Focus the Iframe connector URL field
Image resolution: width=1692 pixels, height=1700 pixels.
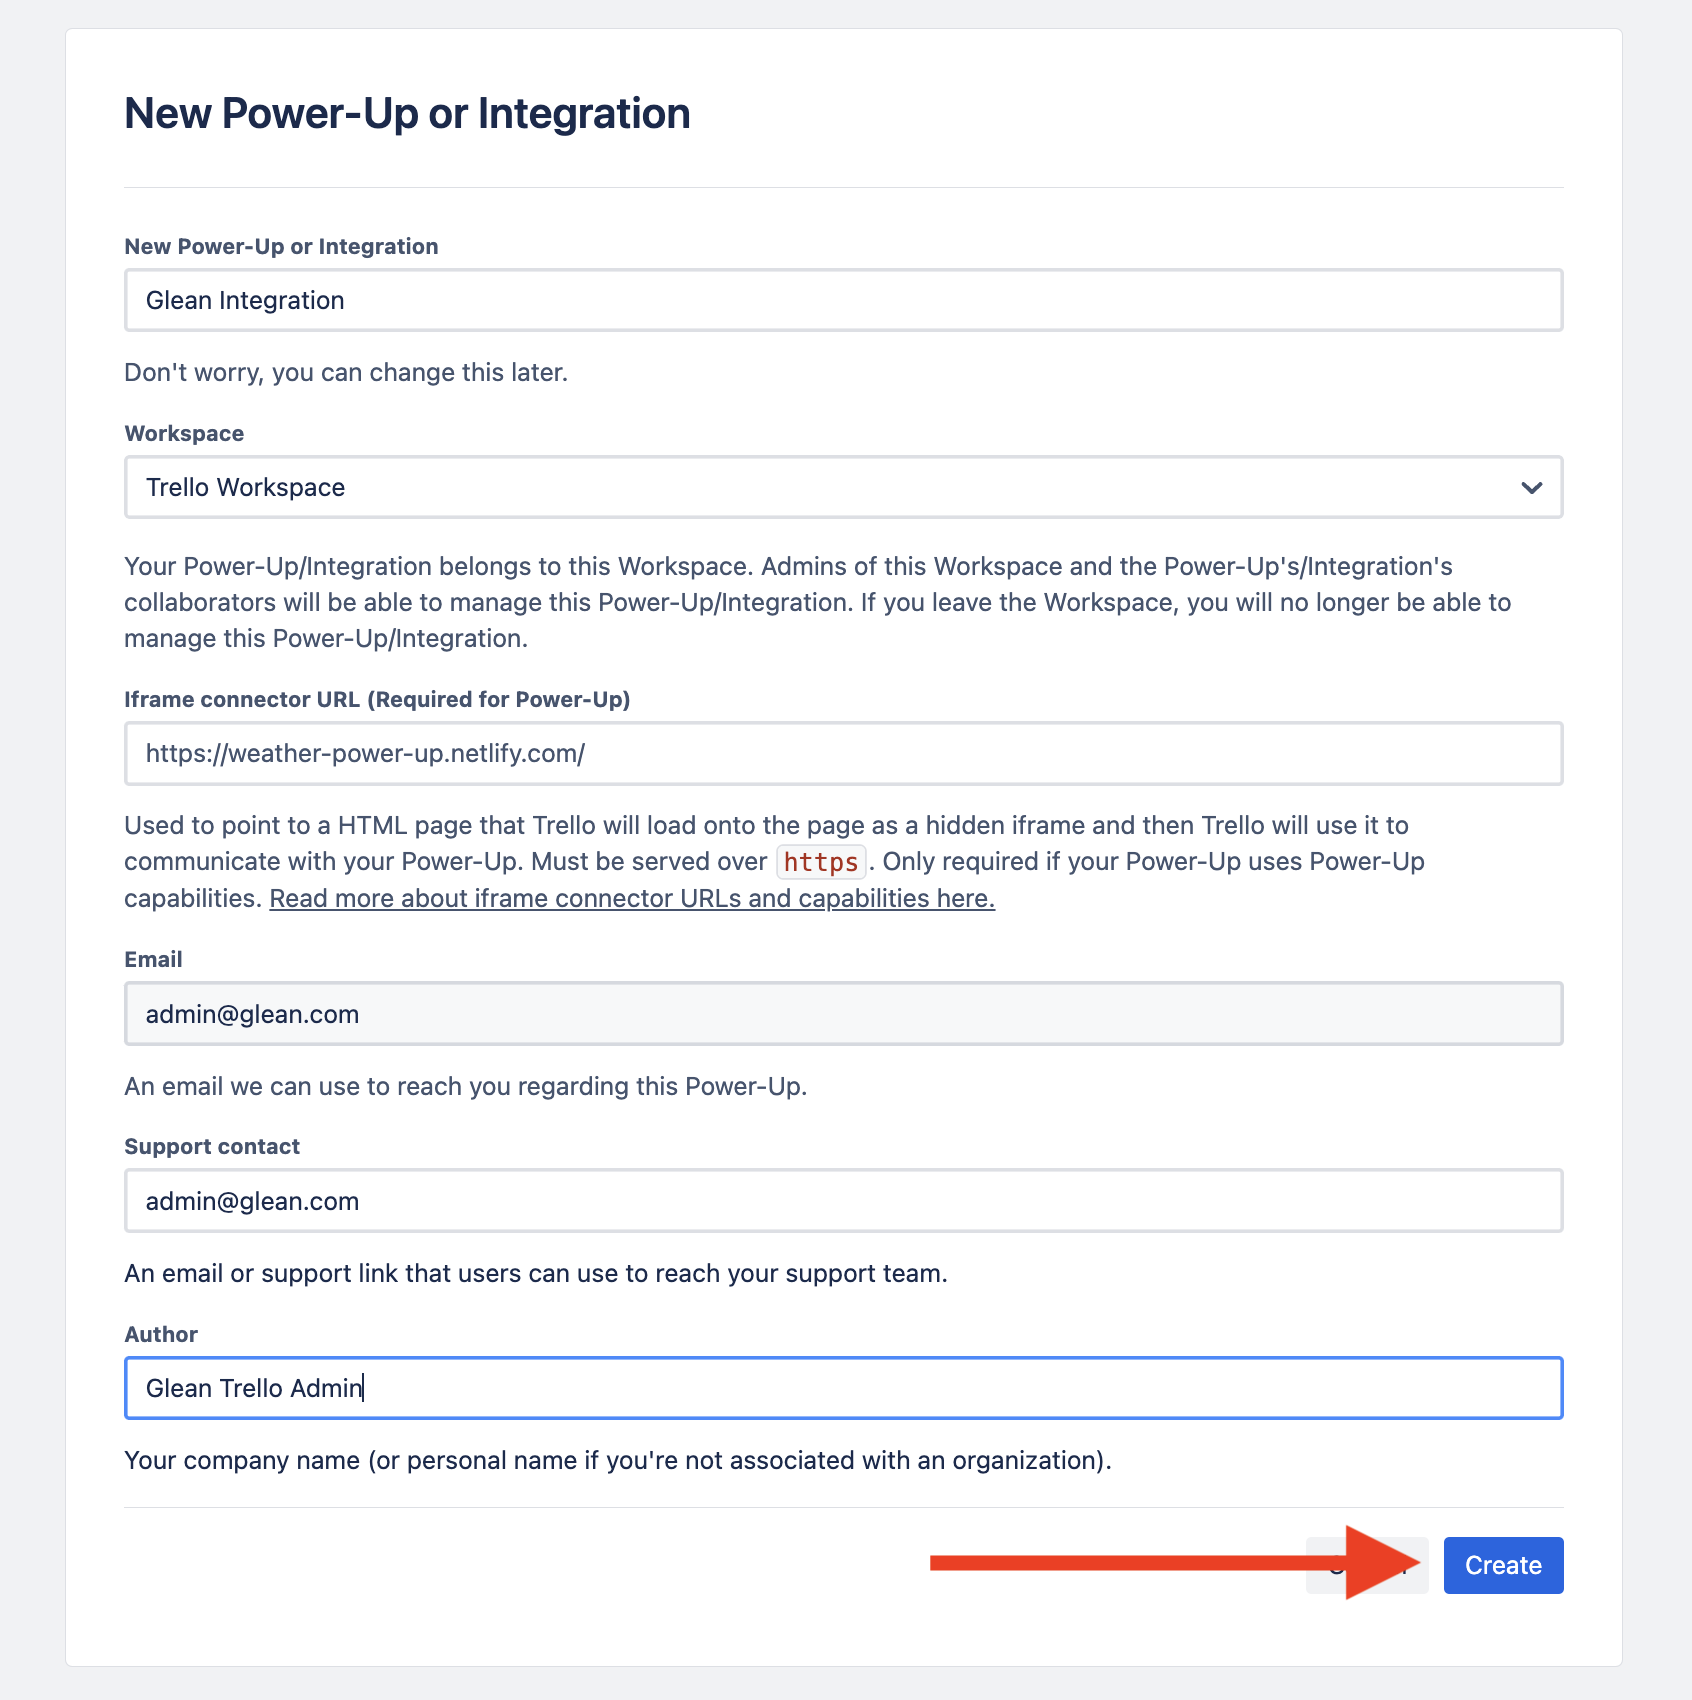click(843, 753)
